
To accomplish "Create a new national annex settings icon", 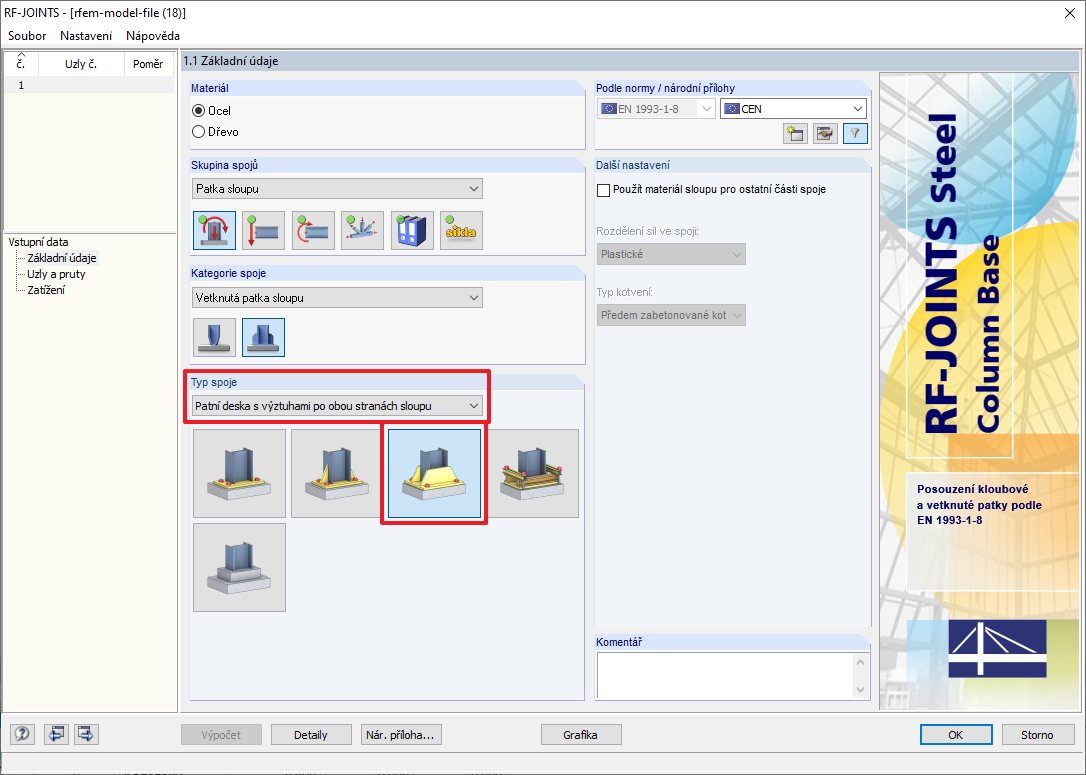I will [795, 133].
